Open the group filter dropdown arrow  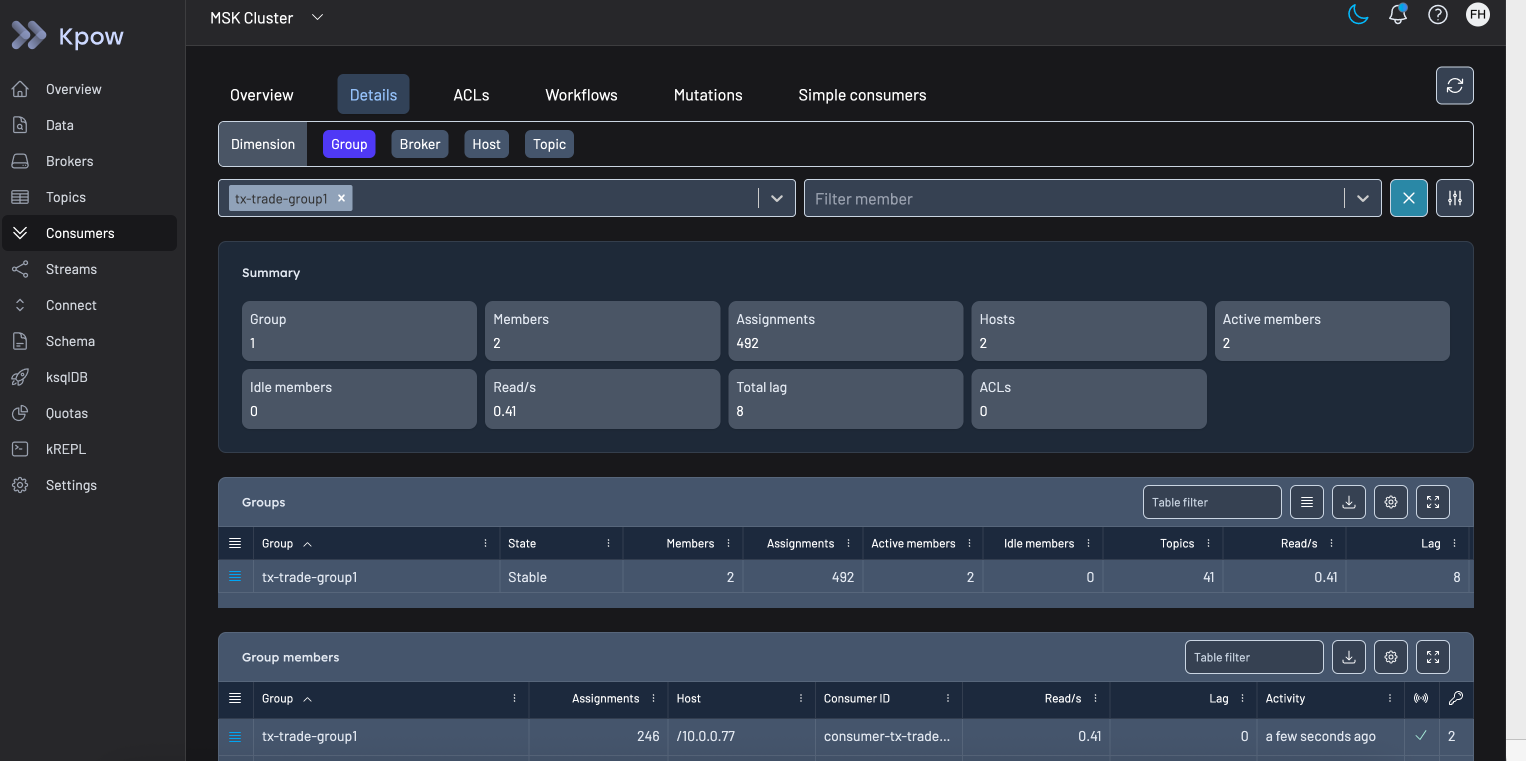tap(777, 198)
